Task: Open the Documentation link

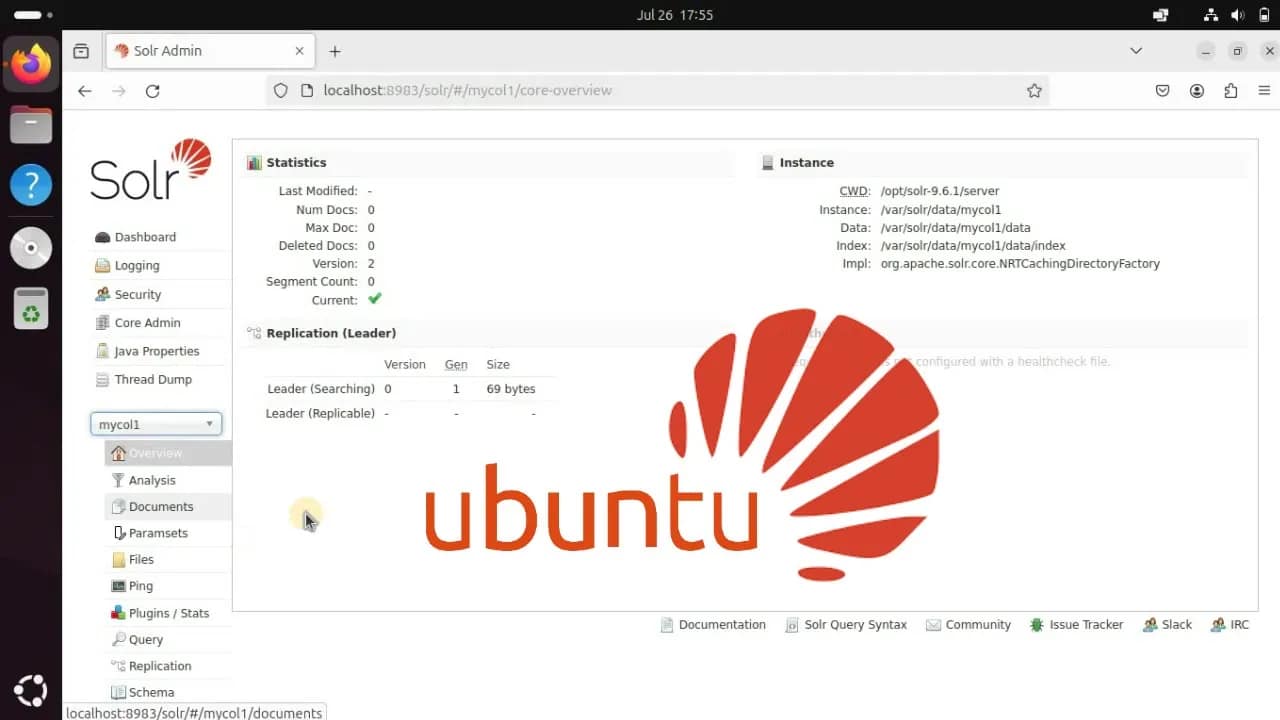Action: click(722, 624)
